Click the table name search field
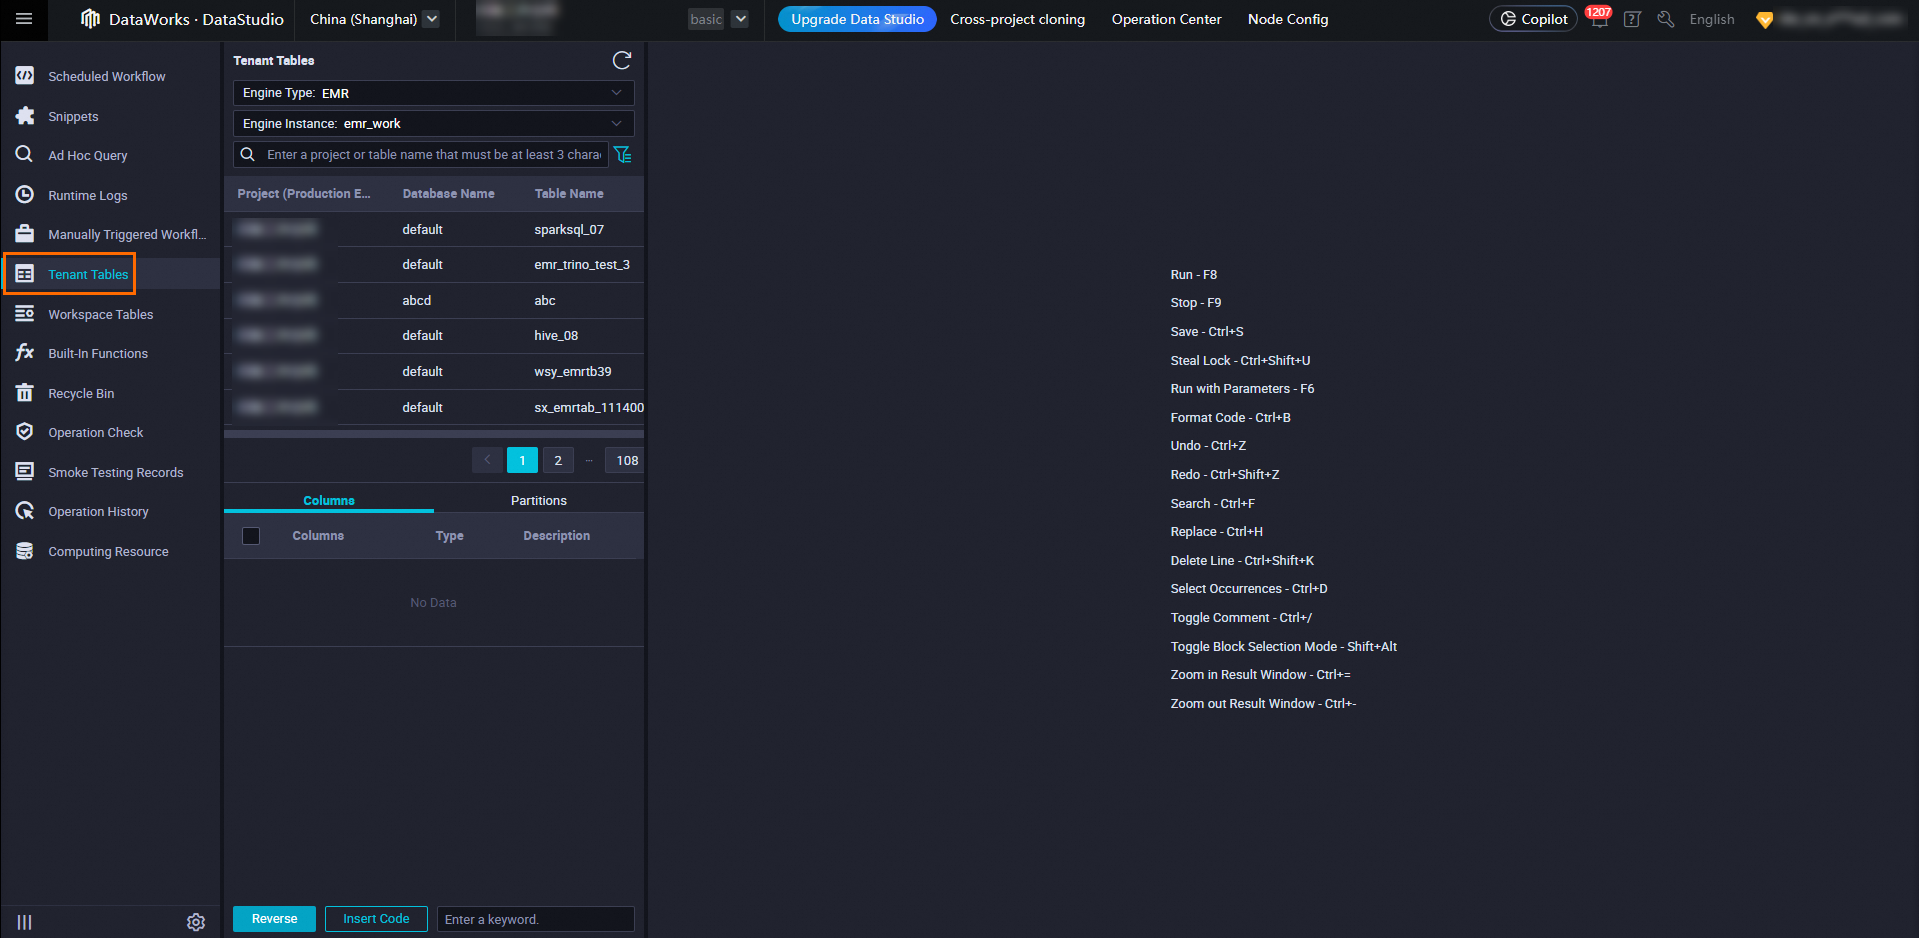The height and width of the screenshot is (938, 1919). tap(420, 155)
